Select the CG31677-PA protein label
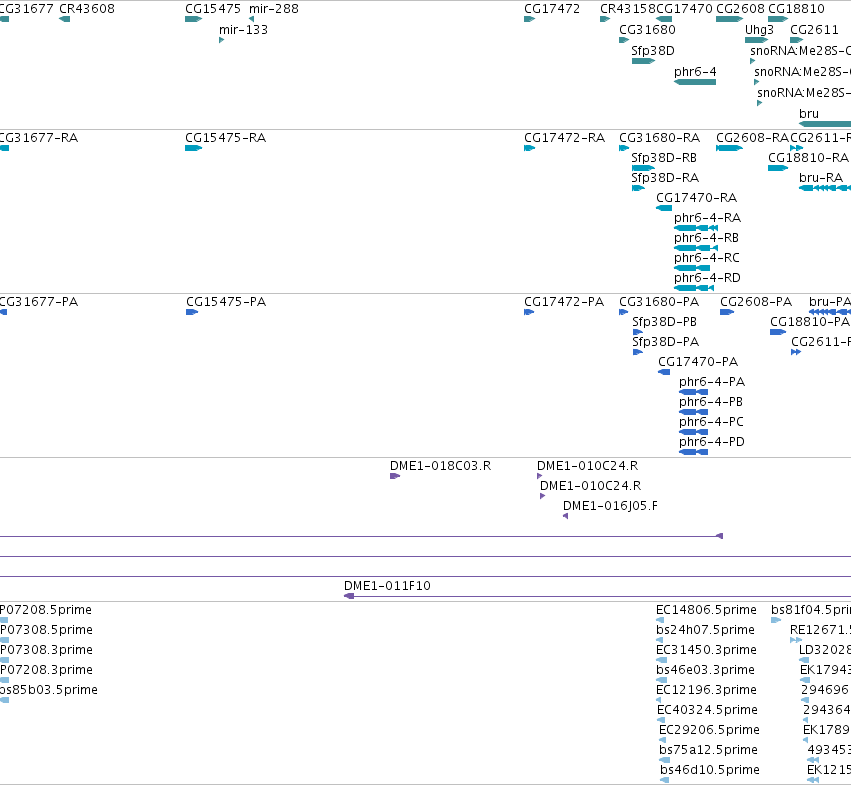851x785 pixels. [39, 302]
